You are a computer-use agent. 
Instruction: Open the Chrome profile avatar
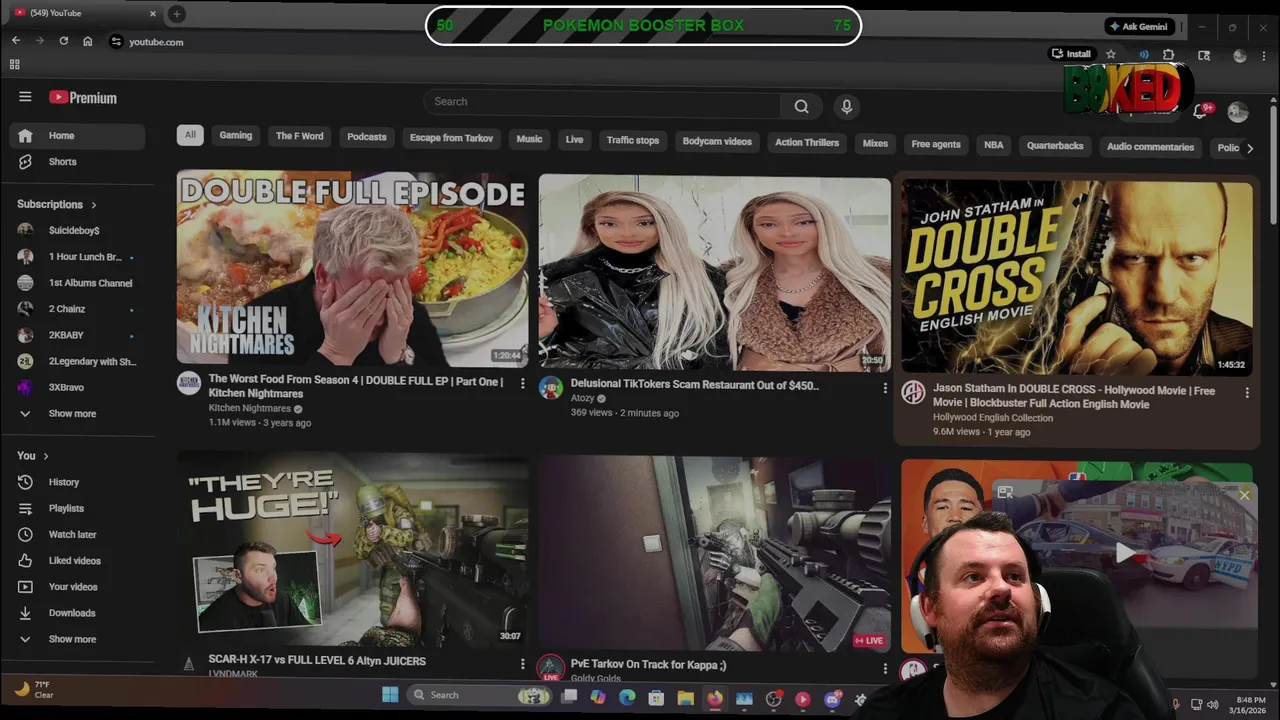tap(1240, 56)
